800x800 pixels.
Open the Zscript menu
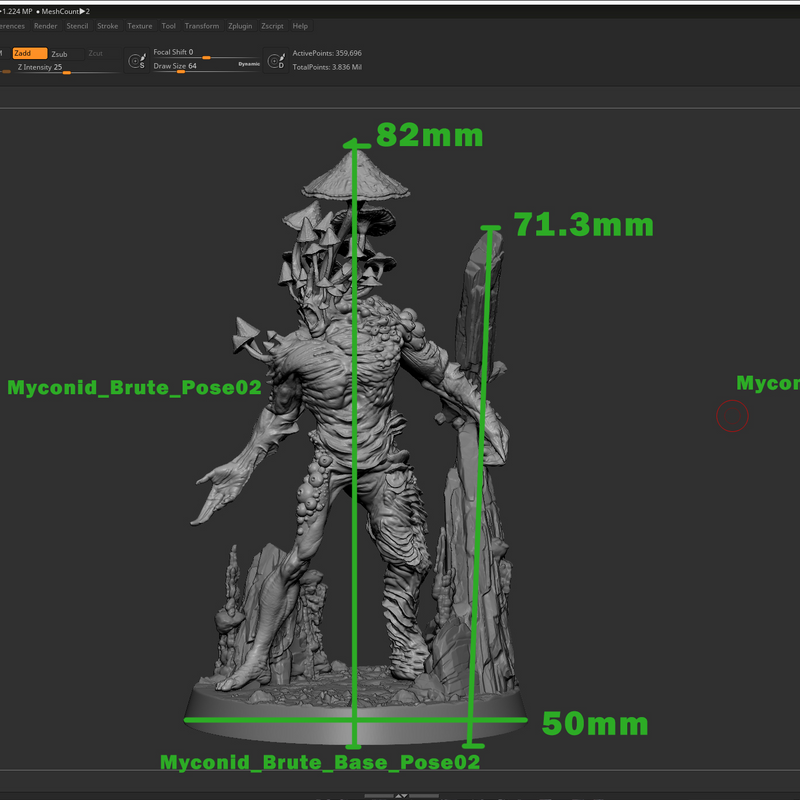272,26
